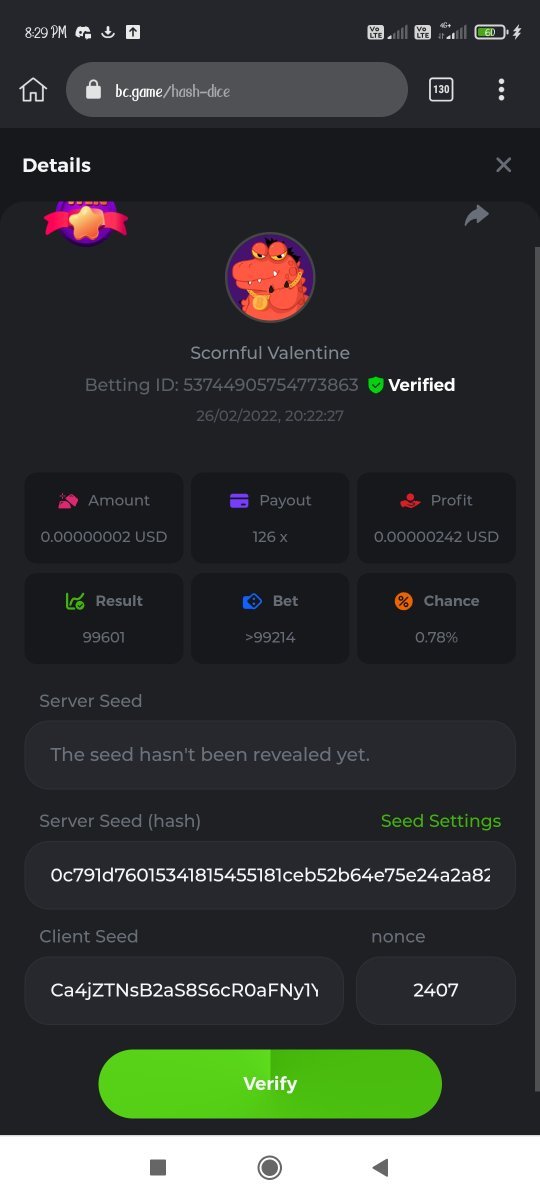Close the Details panel
This screenshot has width=540, height=1200.
503,165
